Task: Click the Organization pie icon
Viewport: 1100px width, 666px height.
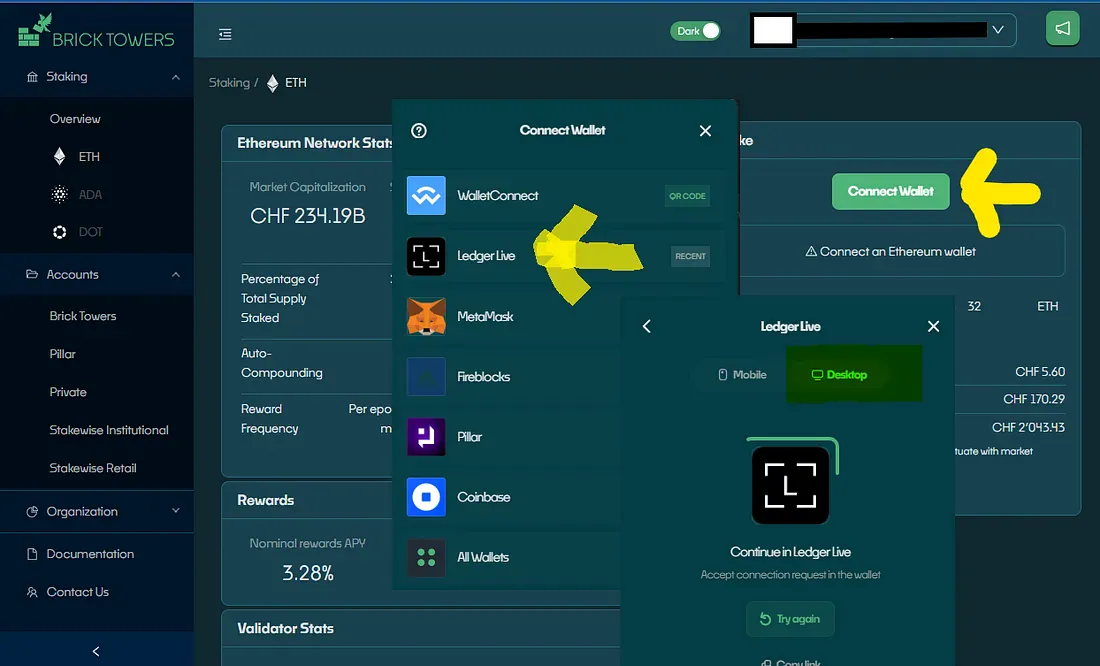Action: pyautogui.click(x=32, y=512)
